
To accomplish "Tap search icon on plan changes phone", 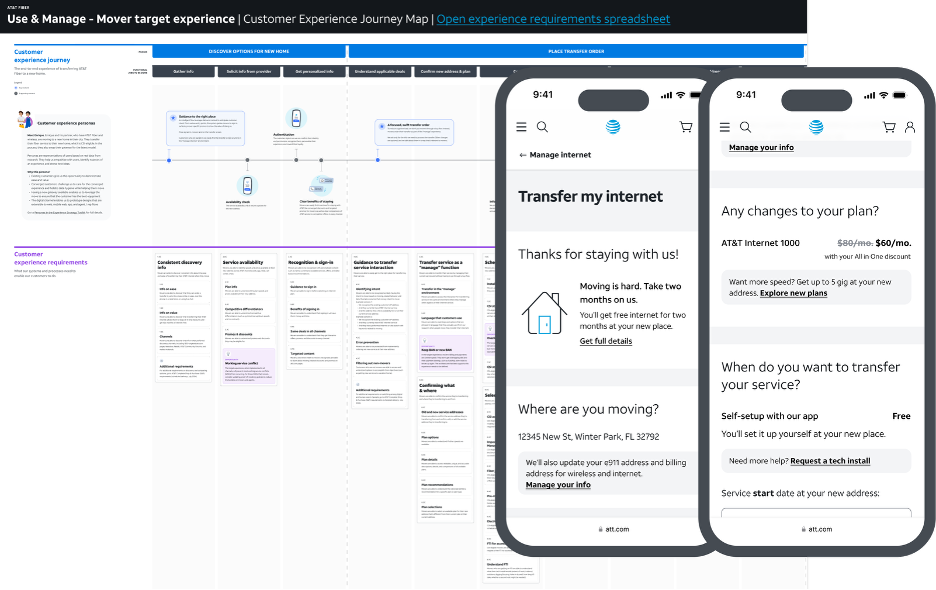I will 746,127.
